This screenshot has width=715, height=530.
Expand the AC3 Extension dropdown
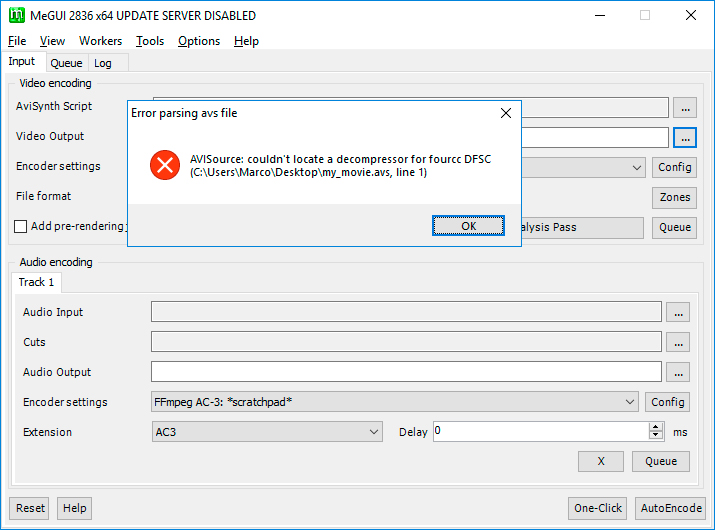[x=374, y=432]
